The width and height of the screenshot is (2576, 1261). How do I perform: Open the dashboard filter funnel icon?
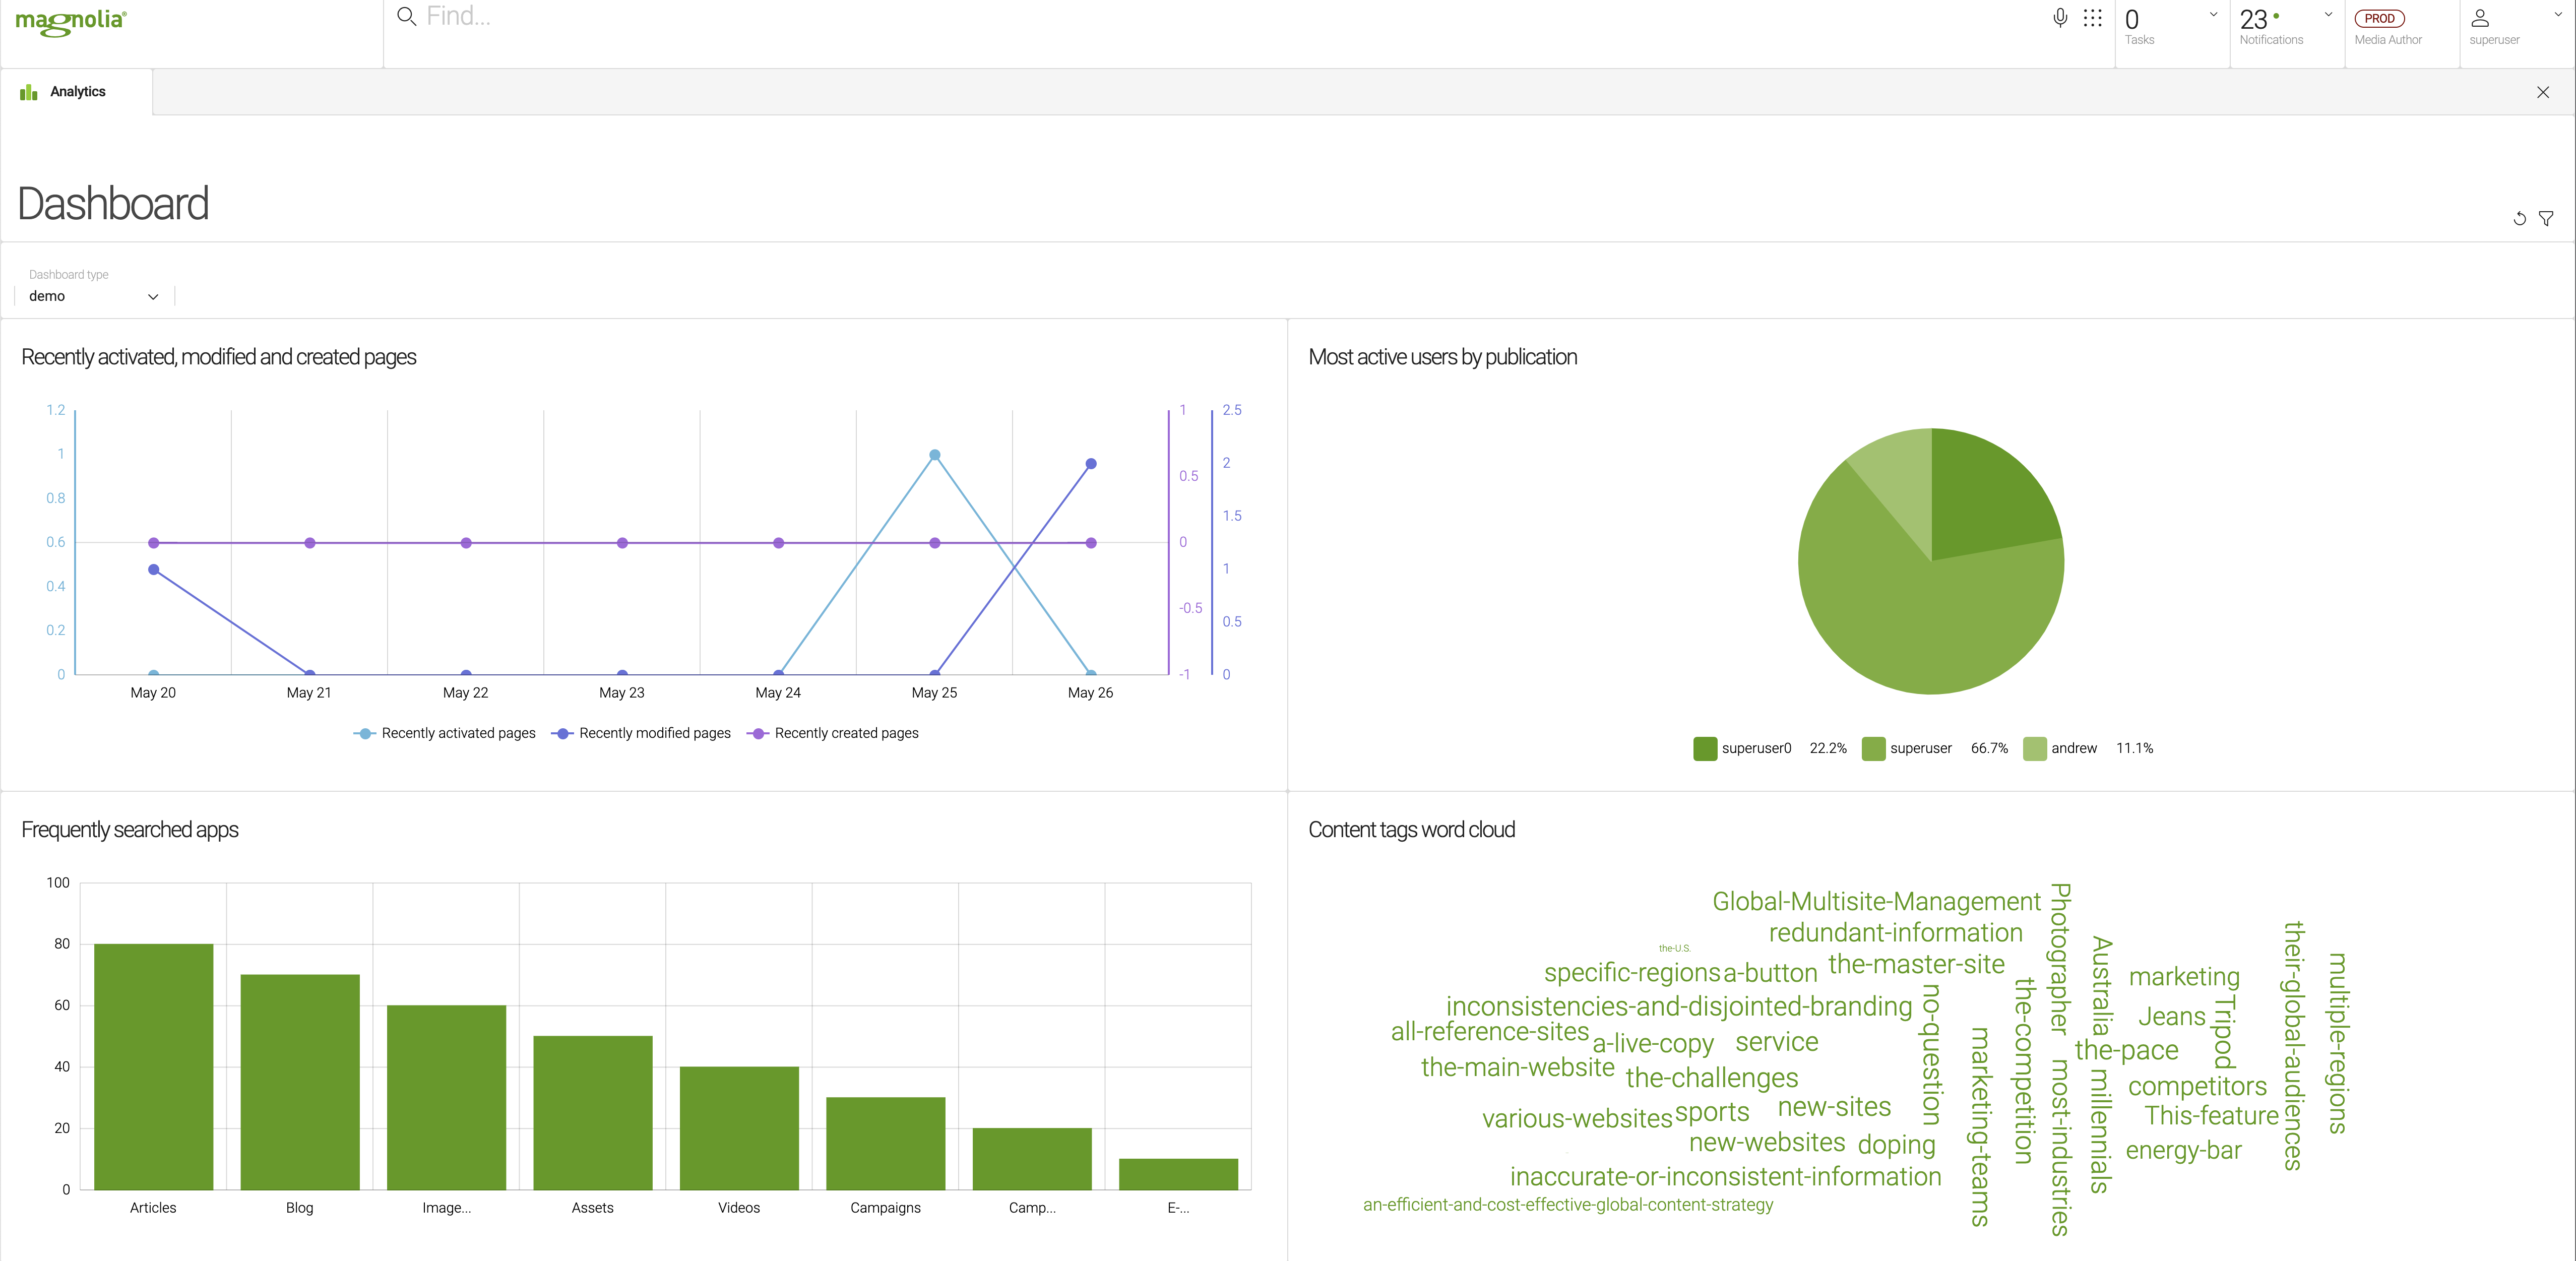point(2546,218)
